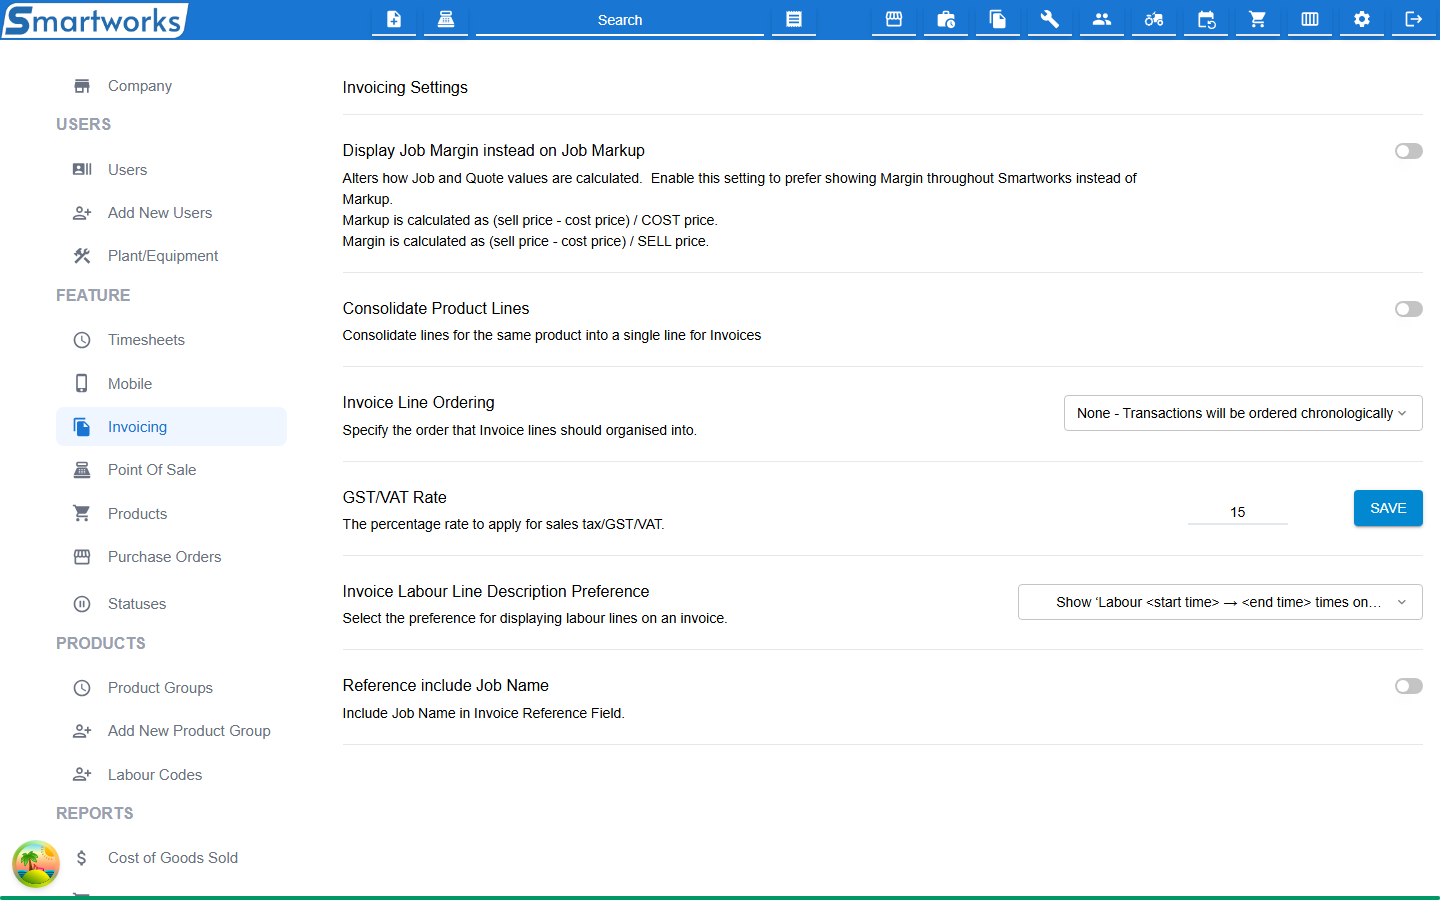The image size is (1440, 900).
Task: Open Mobile settings in the sidebar
Action: [171, 384]
